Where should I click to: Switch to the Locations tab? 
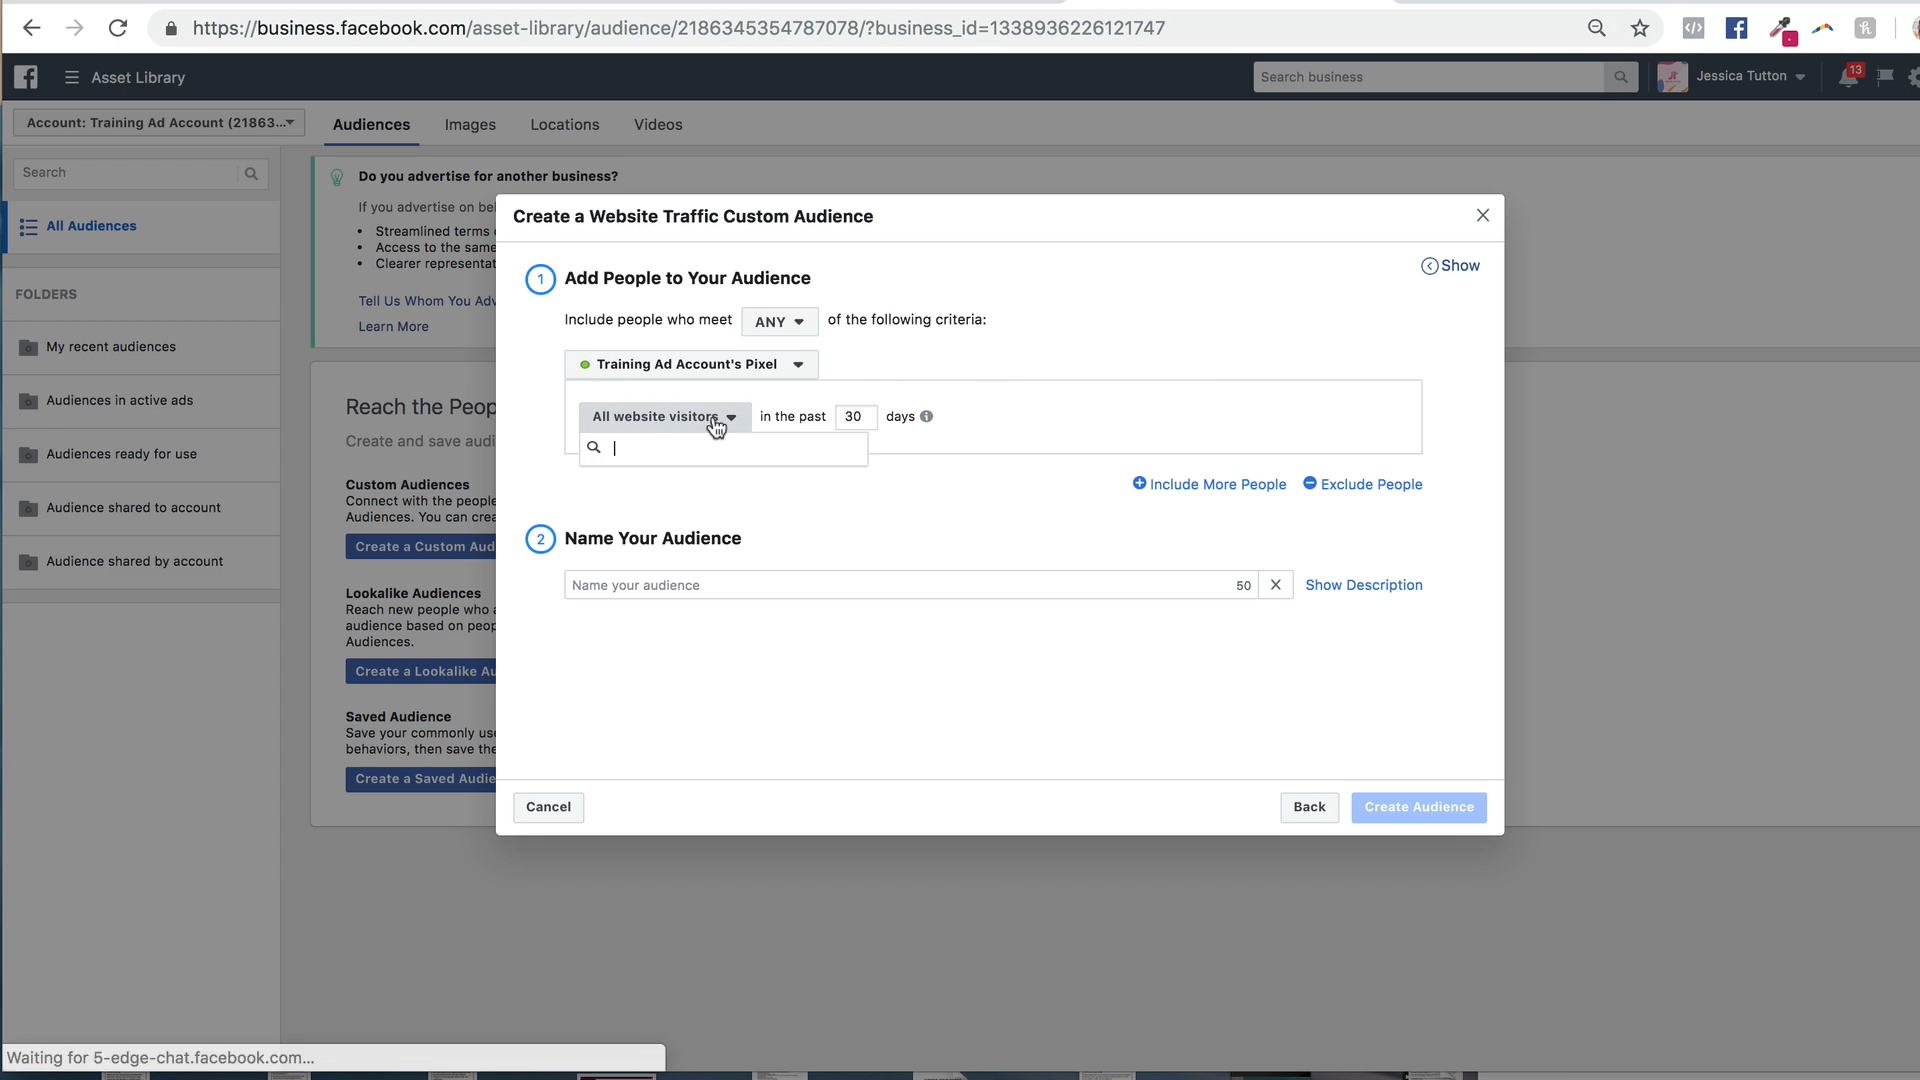point(565,124)
